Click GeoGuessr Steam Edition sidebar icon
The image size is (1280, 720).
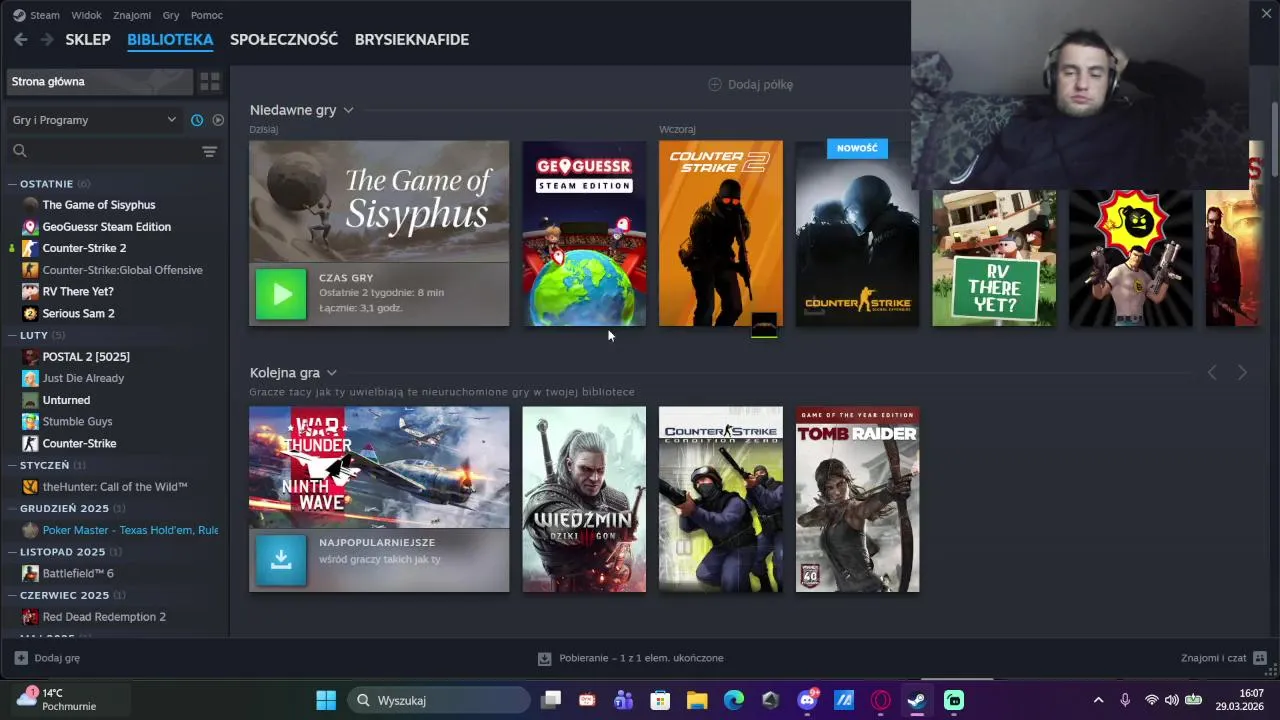pos(30,227)
